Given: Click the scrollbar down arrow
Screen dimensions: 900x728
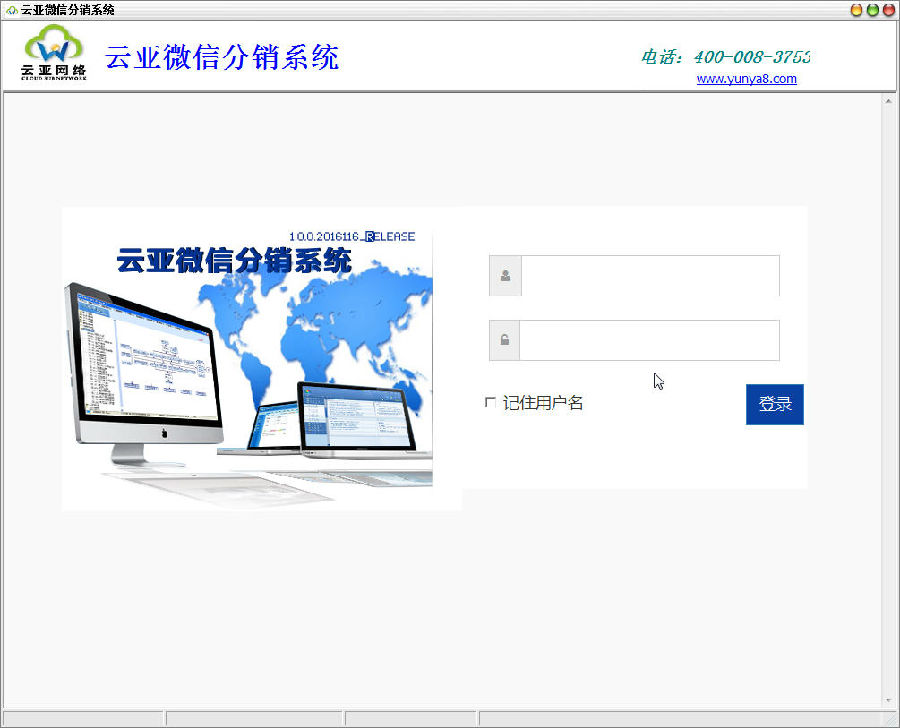Looking at the screenshot, I should coord(888,700).
